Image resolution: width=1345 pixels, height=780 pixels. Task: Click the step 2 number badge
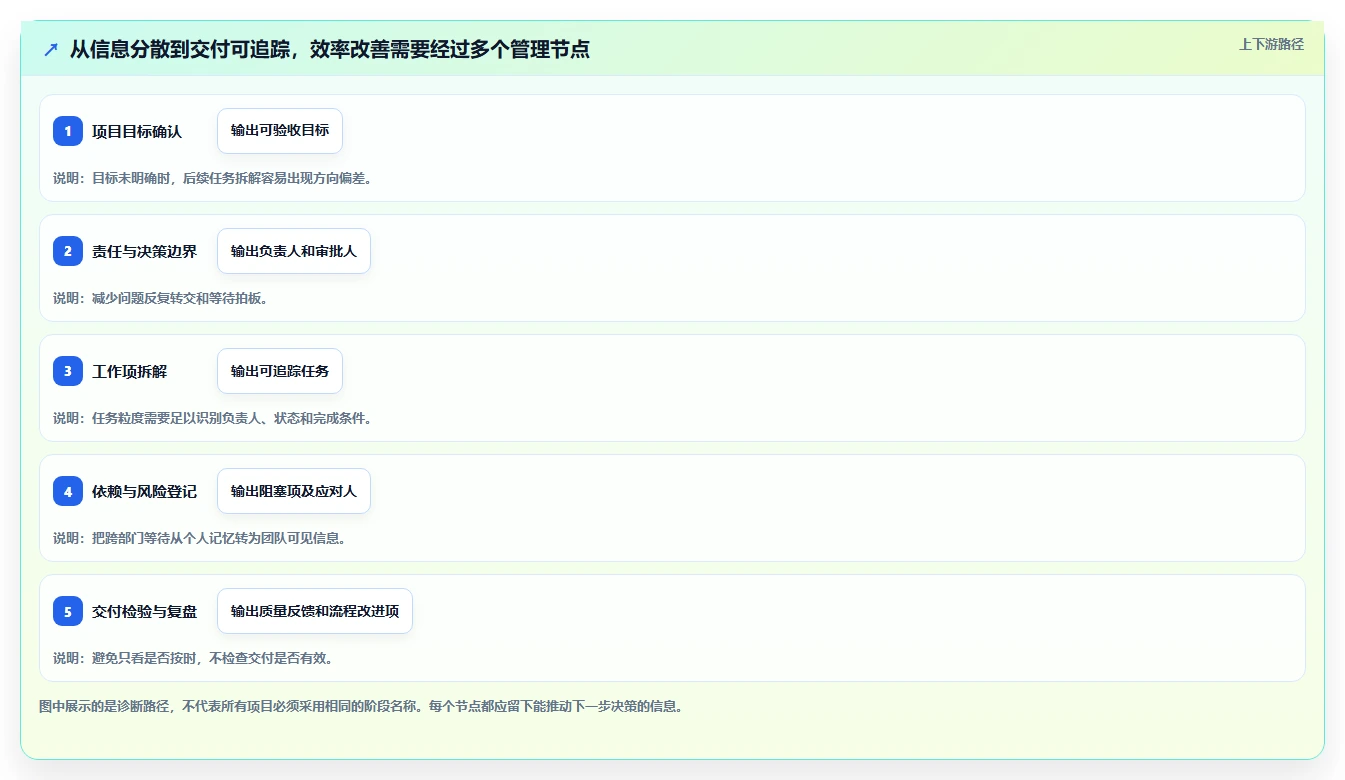click(68, 251)
